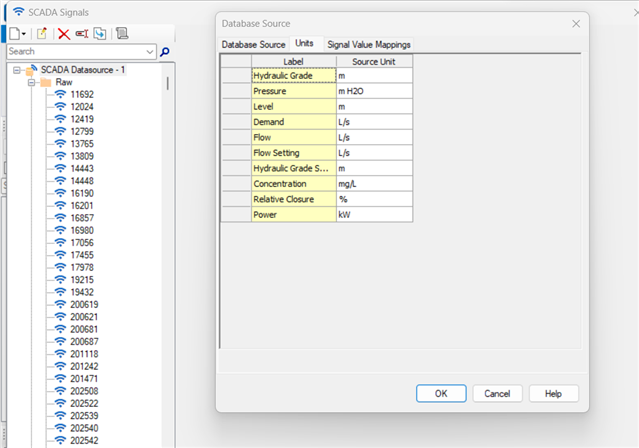The width and height of the screenshot is (639, 448).
Task: Click the Help button
Action: pyautogui.click(x=553, y=394)
